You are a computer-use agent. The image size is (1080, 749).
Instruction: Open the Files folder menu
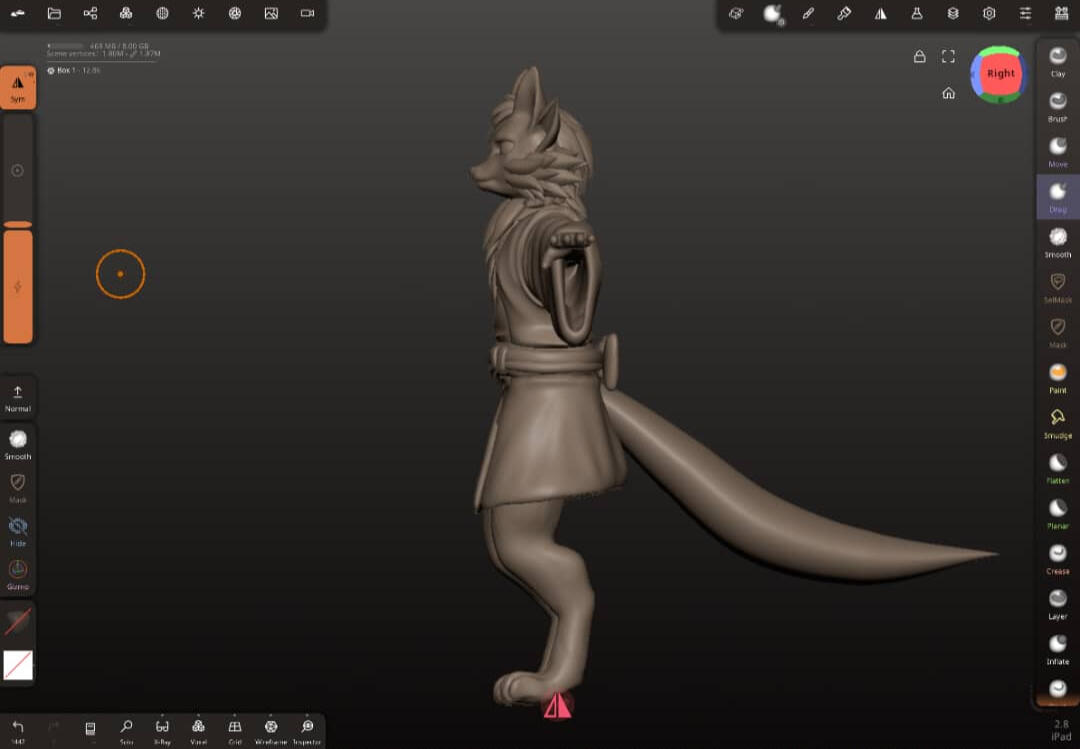pyautogui.click(x=54, y=13)
